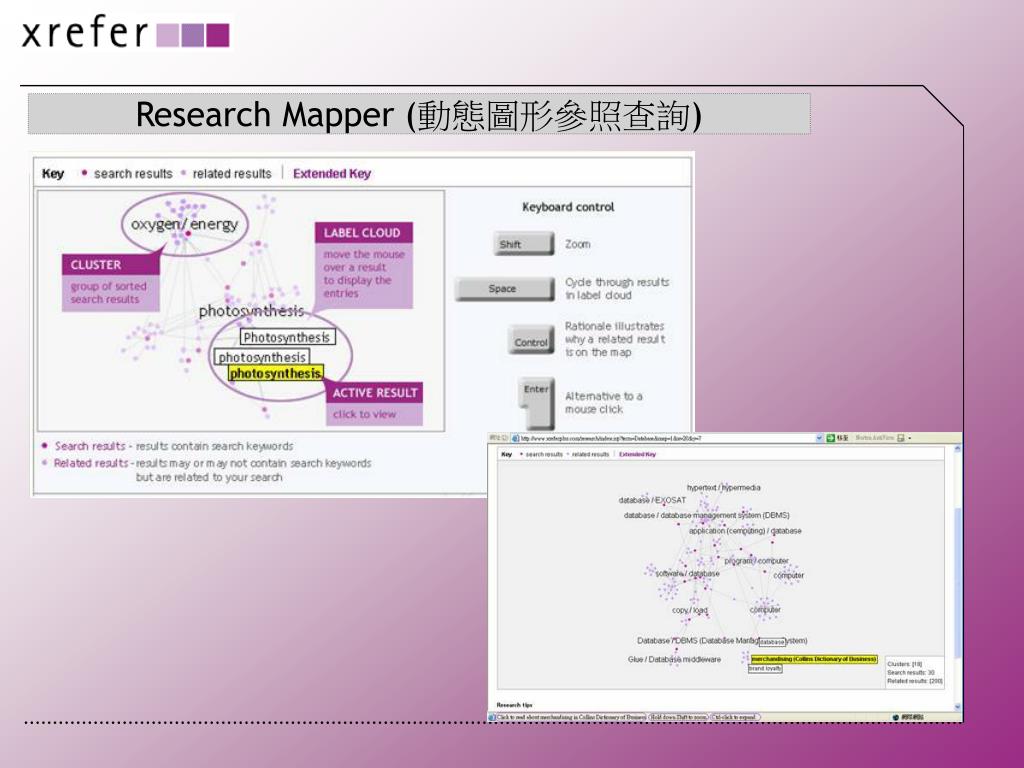Click the Shift key button
Viewport: 1024px width, 768px height.
click(x=523, y=244)
